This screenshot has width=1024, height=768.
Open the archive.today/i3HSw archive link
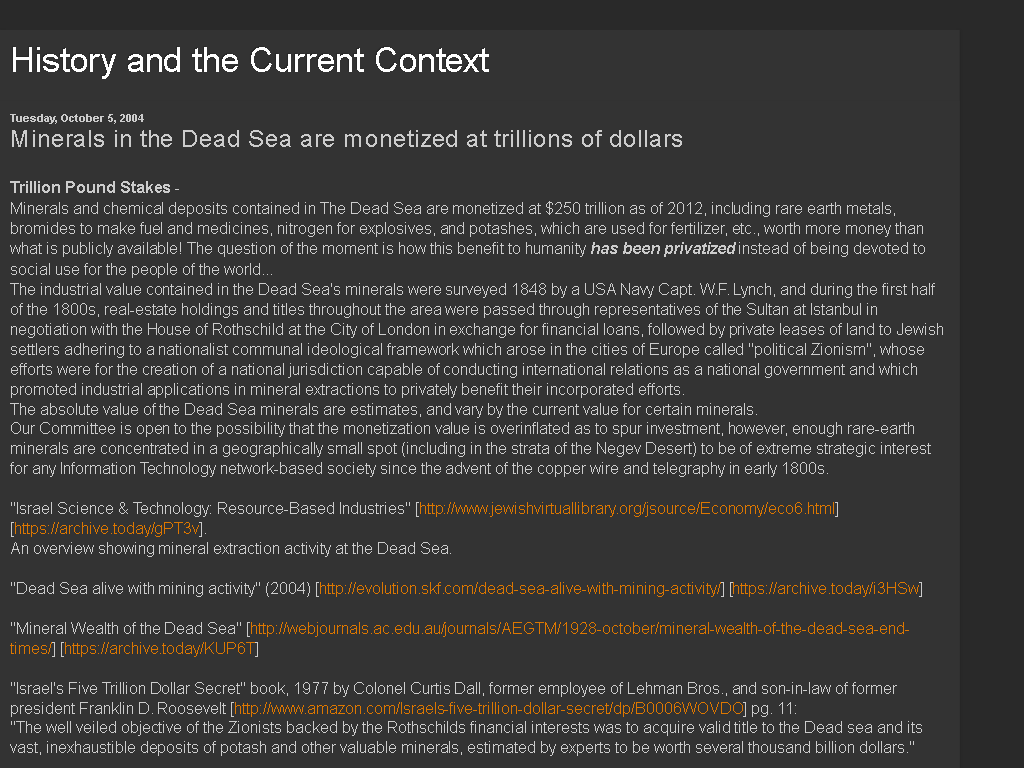(x=826, y=588)
